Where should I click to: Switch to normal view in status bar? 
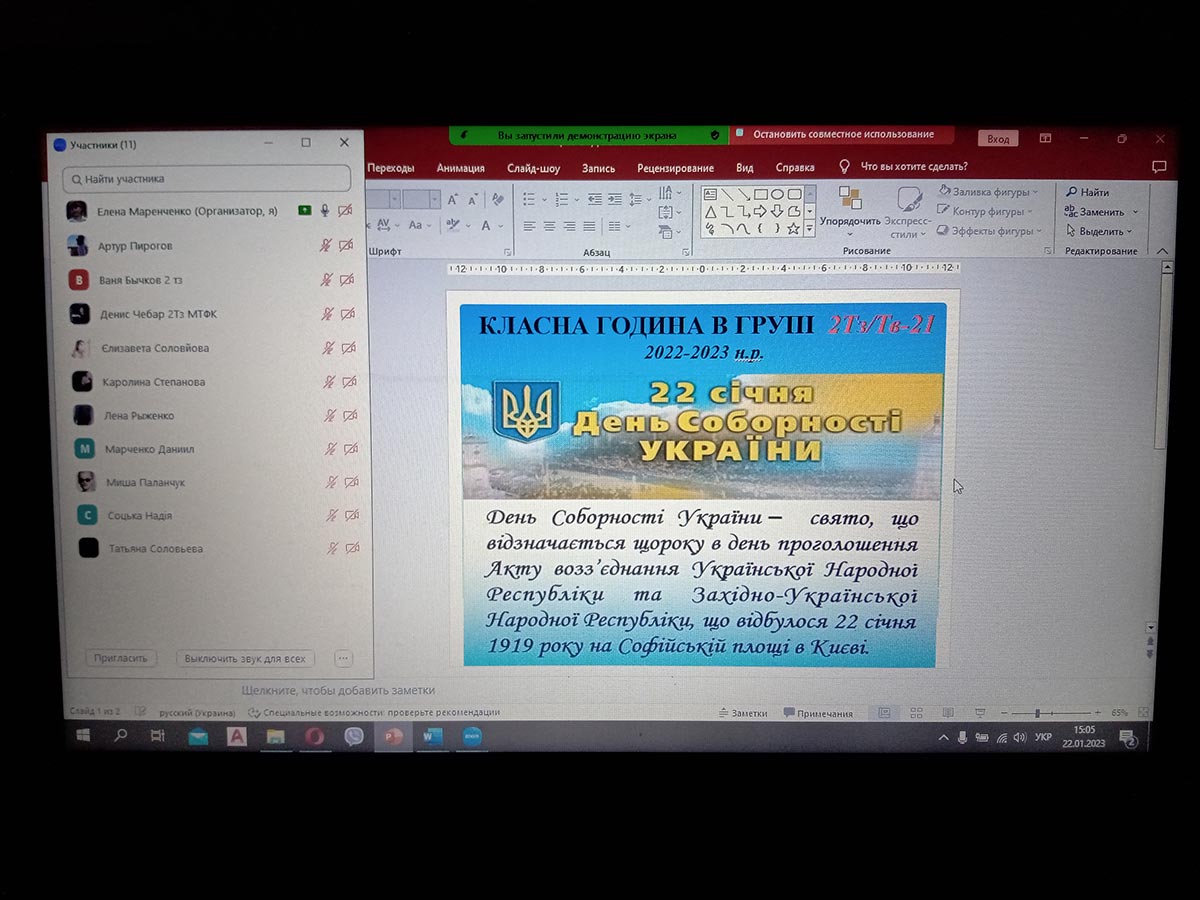(884, 713)
